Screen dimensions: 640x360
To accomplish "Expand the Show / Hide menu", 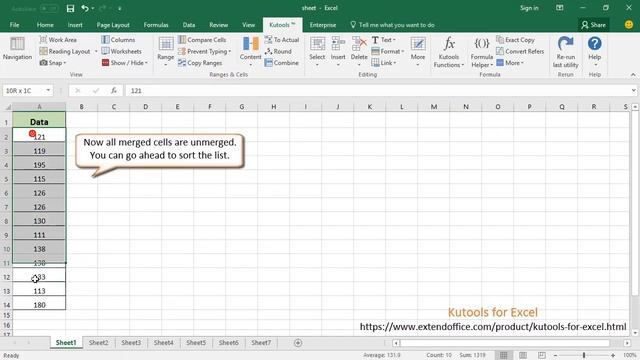I will pos(124,63).
